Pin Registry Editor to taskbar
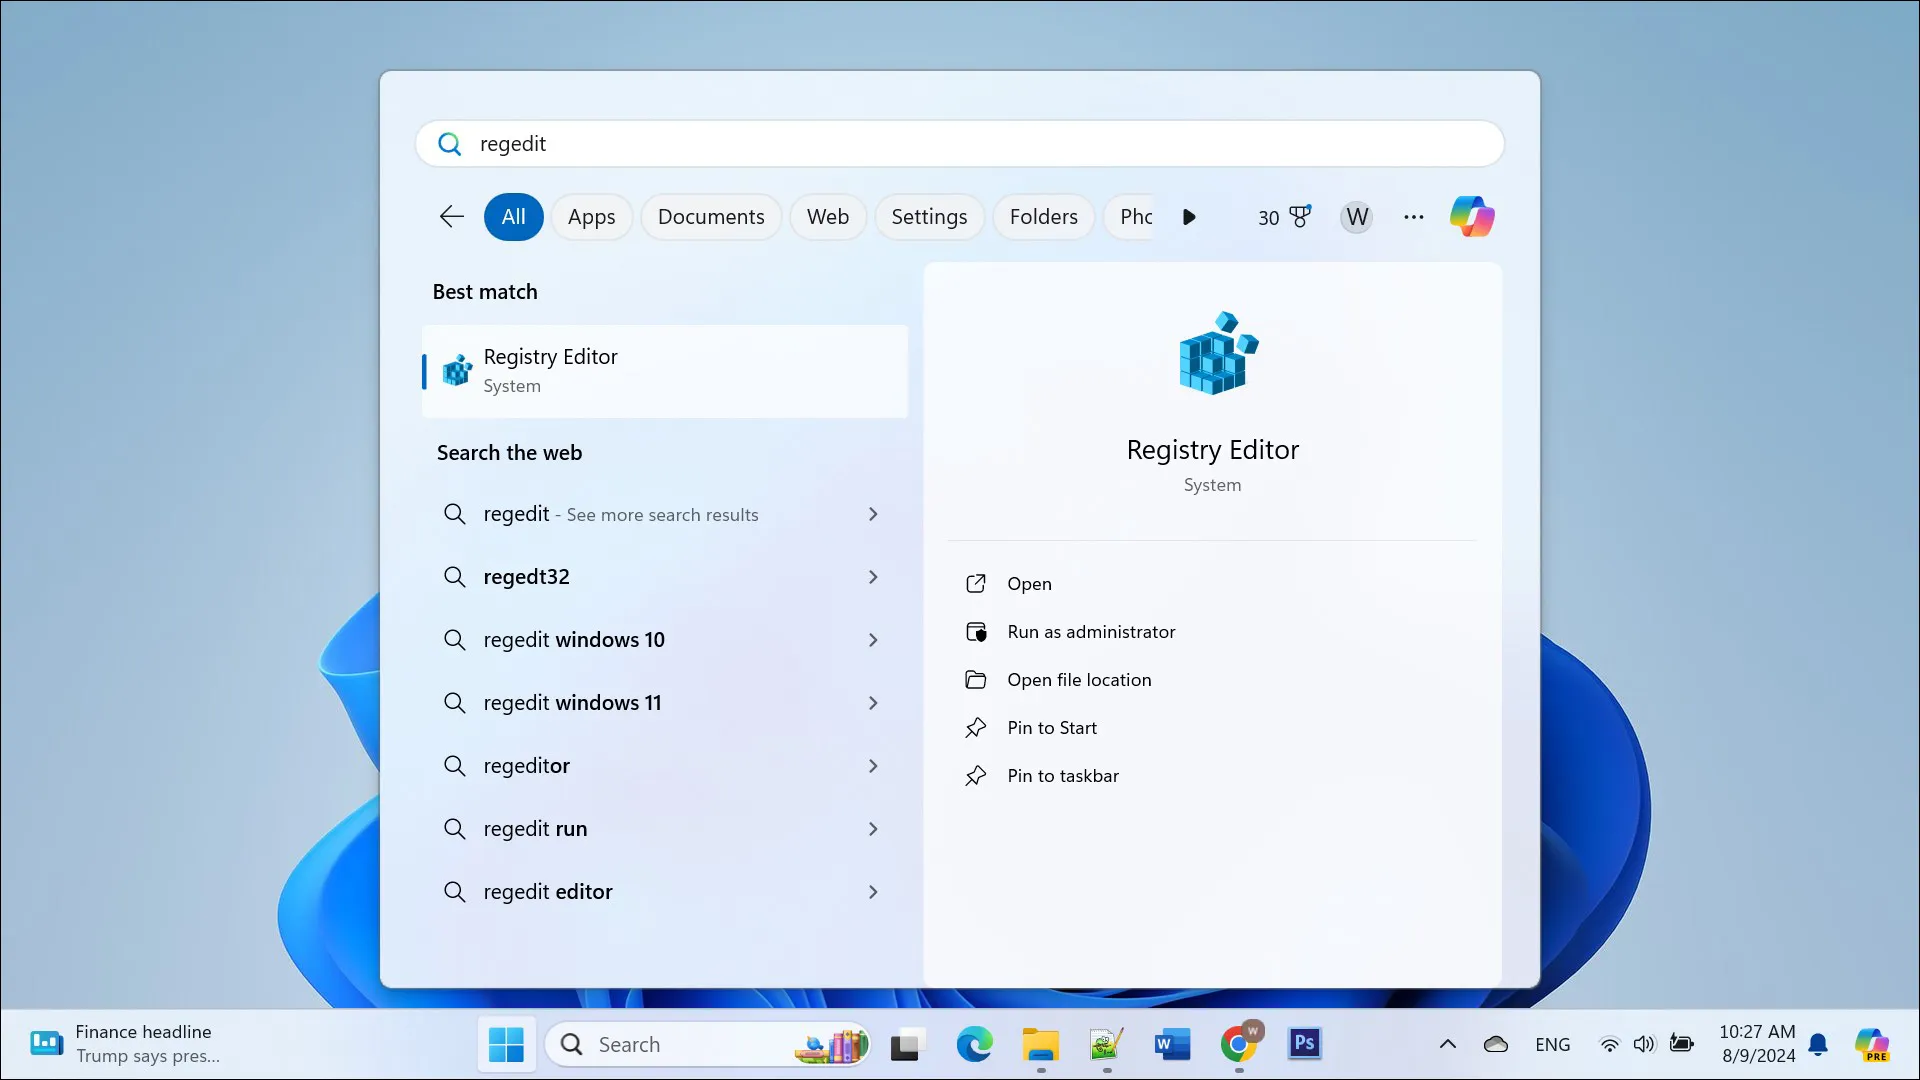Image resolution: width=1920 pixels, height=1080 pixels. click(1063, 775)
